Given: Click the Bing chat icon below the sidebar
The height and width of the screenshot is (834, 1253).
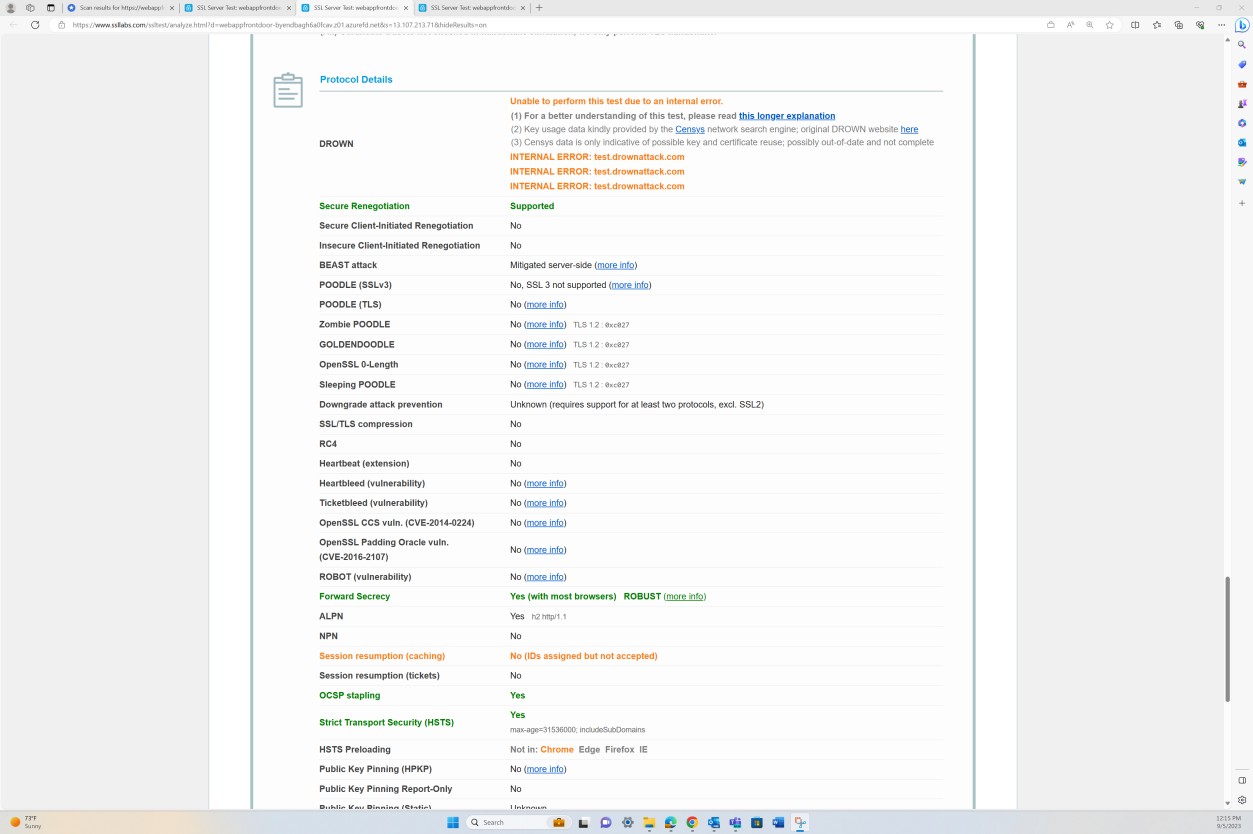Looking at the screenshot, I should coord(1240,25).
